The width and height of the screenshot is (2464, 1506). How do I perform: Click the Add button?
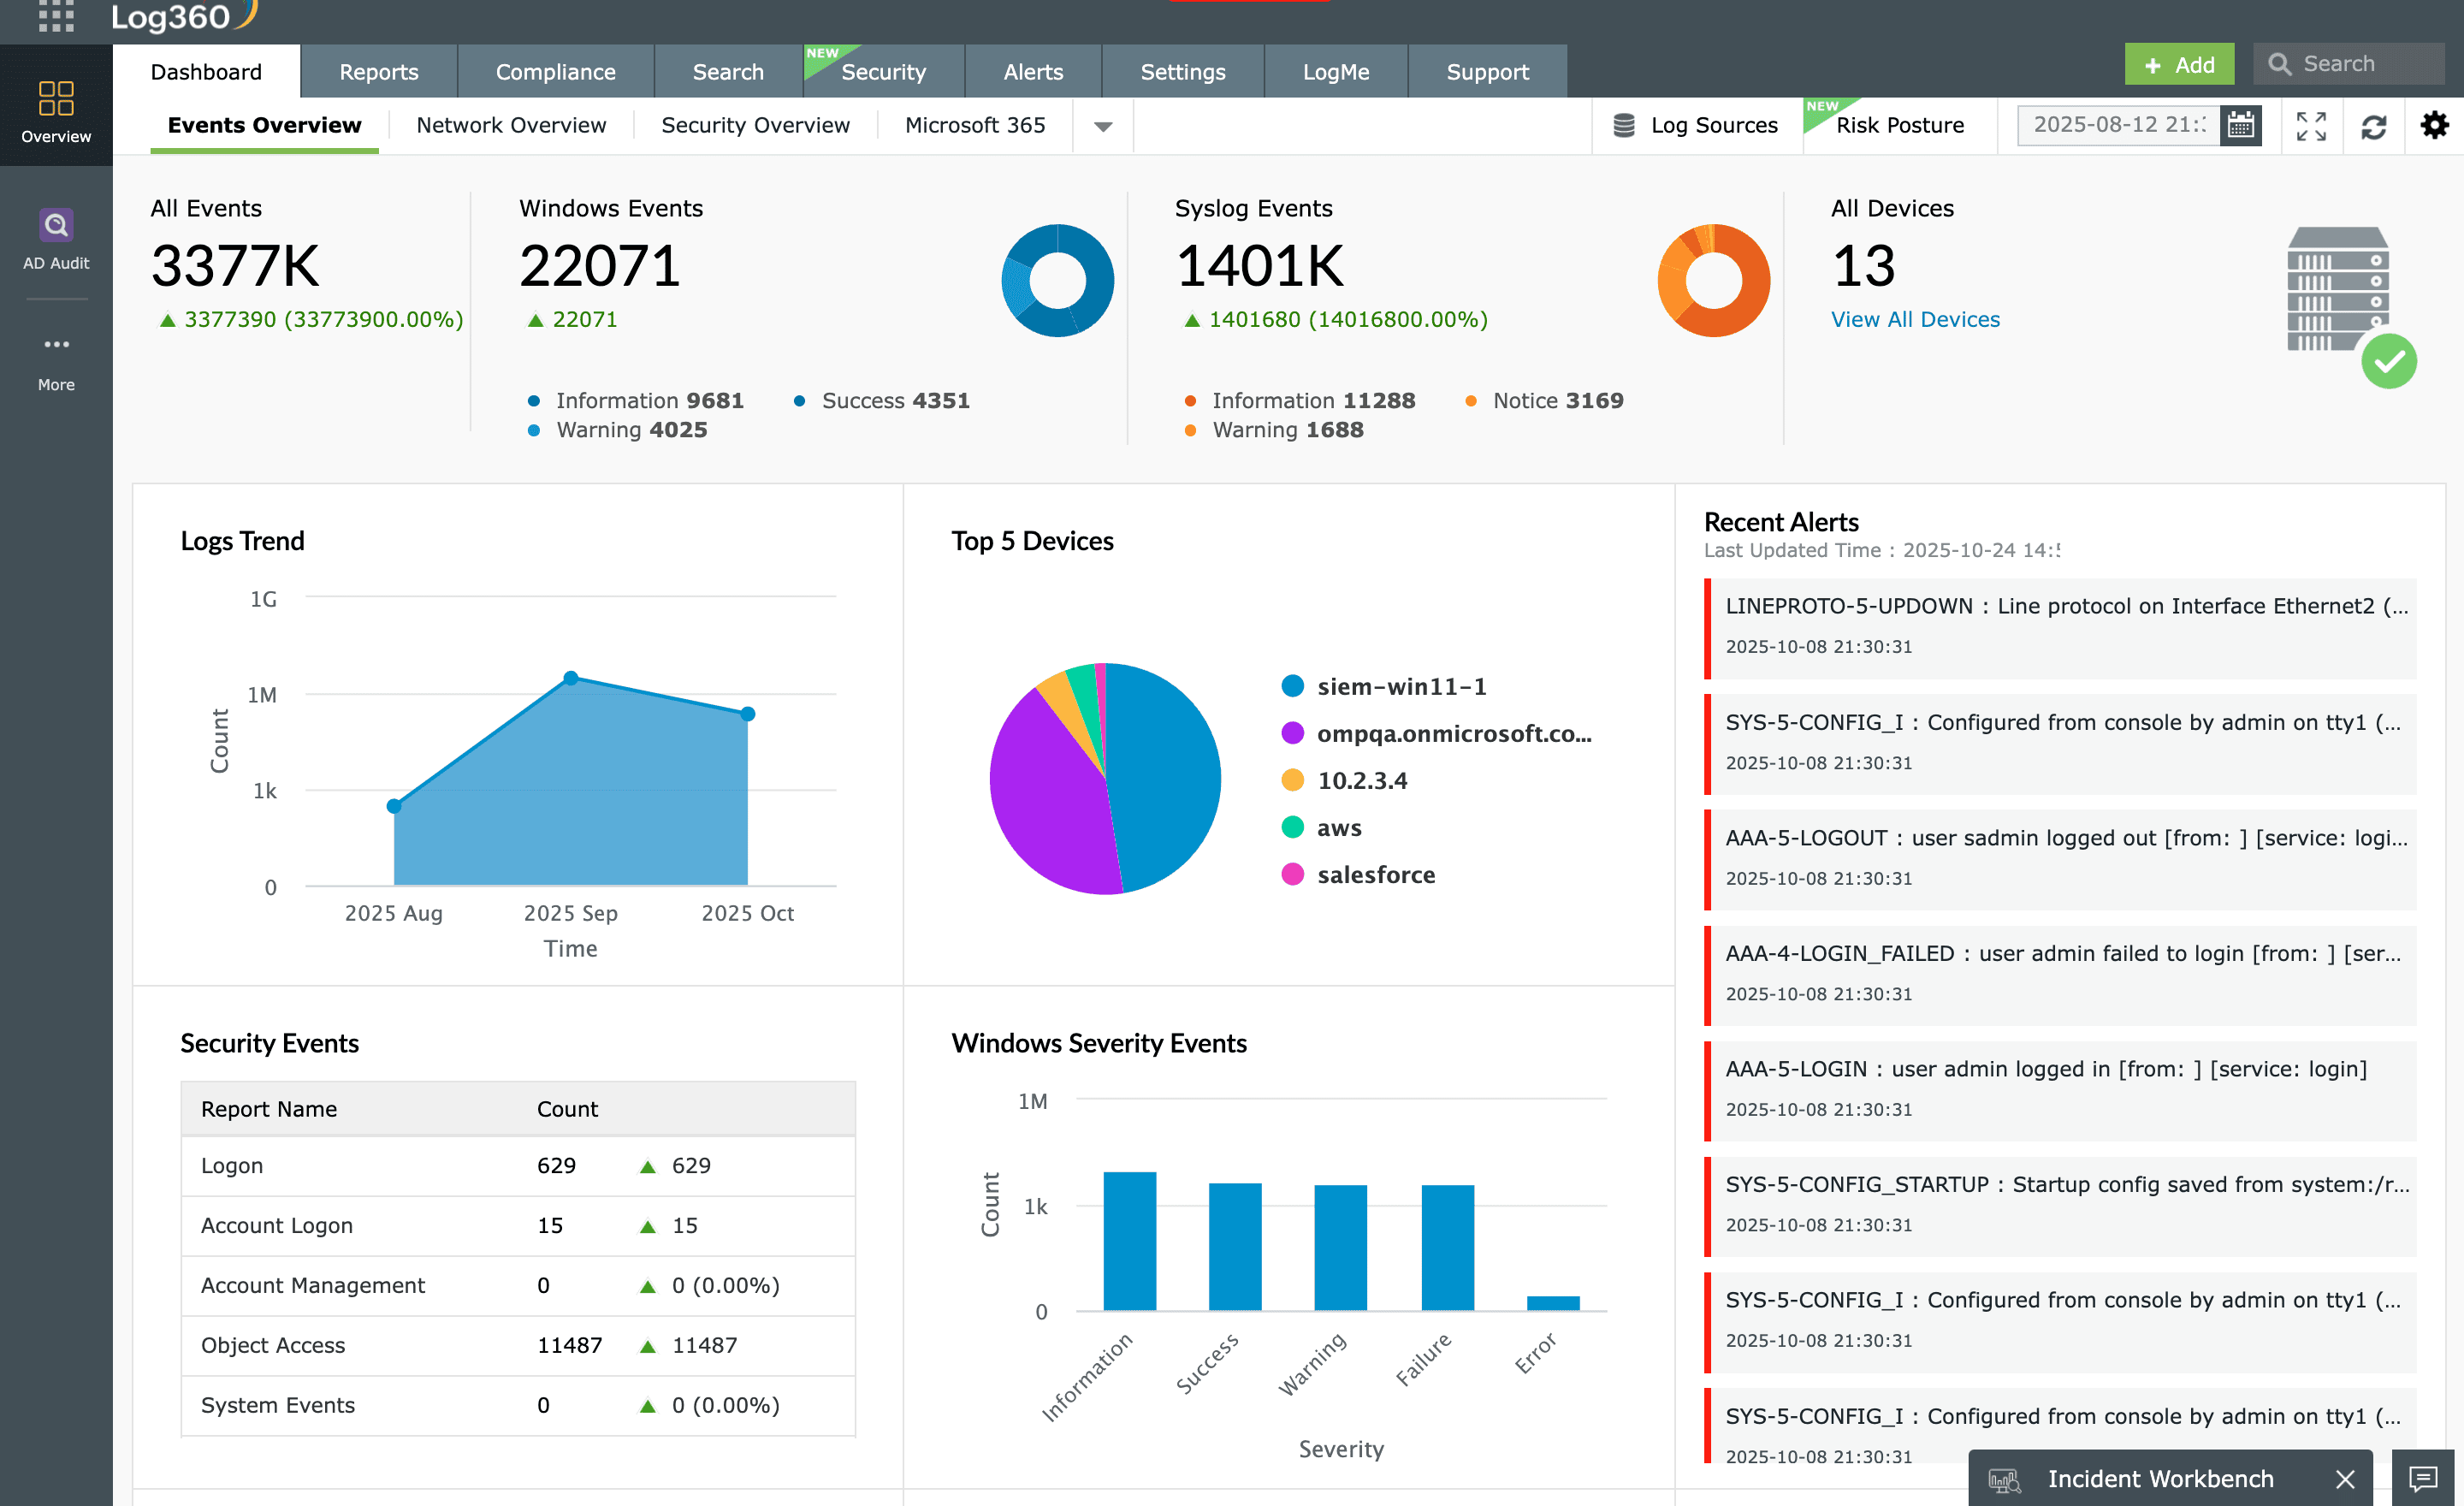[x=2178, y=65]
